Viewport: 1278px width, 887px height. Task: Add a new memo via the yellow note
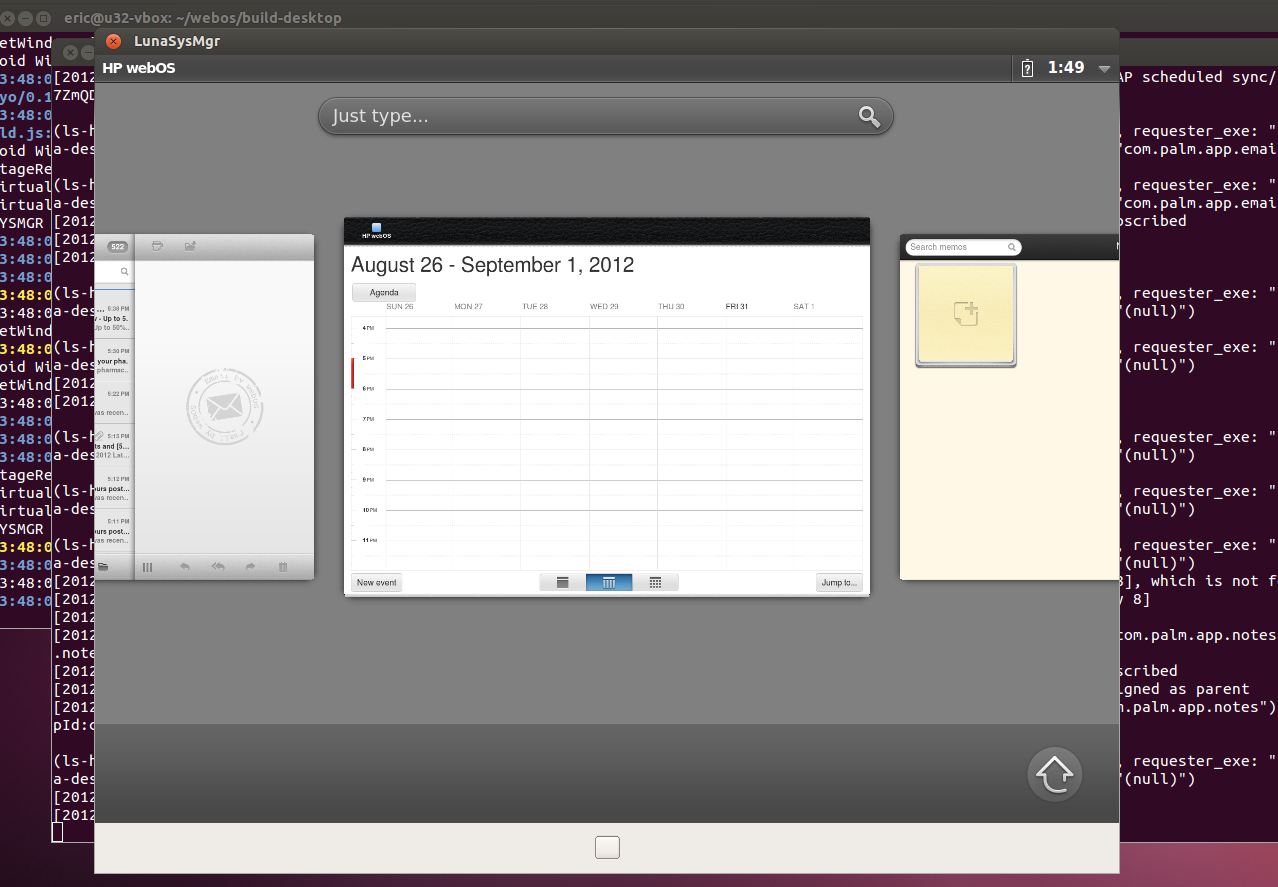(965, 315)
